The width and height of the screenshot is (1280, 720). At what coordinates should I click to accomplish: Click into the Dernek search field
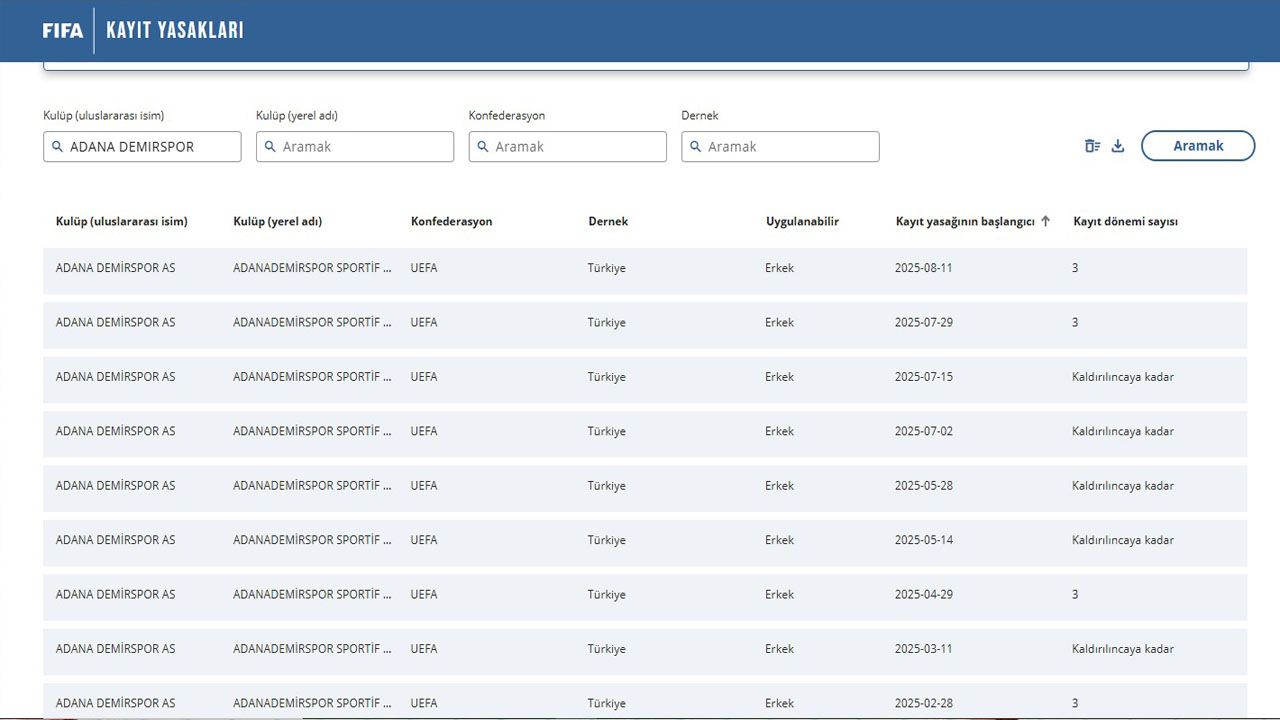(788, 147)
